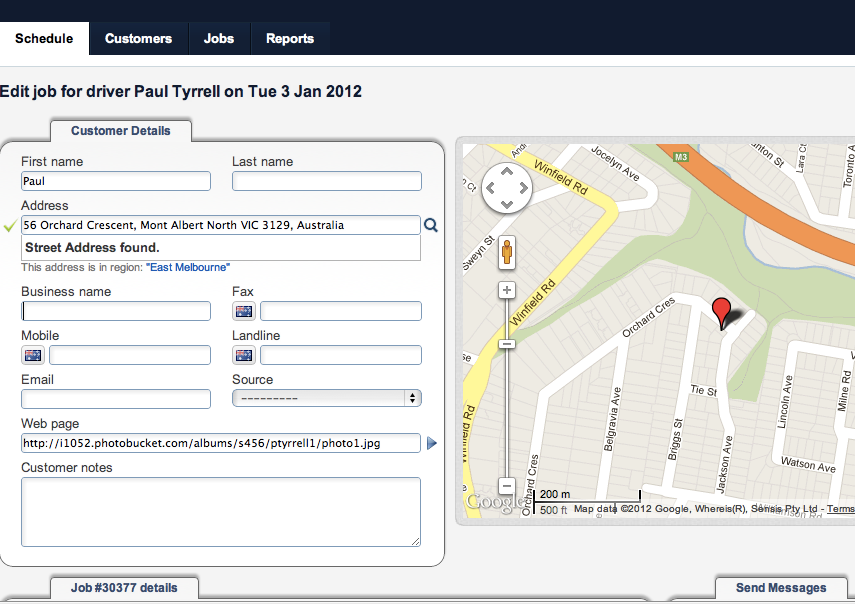Focus the Email input field
This screenshot has height=604, width=855.
pos(116,399)
